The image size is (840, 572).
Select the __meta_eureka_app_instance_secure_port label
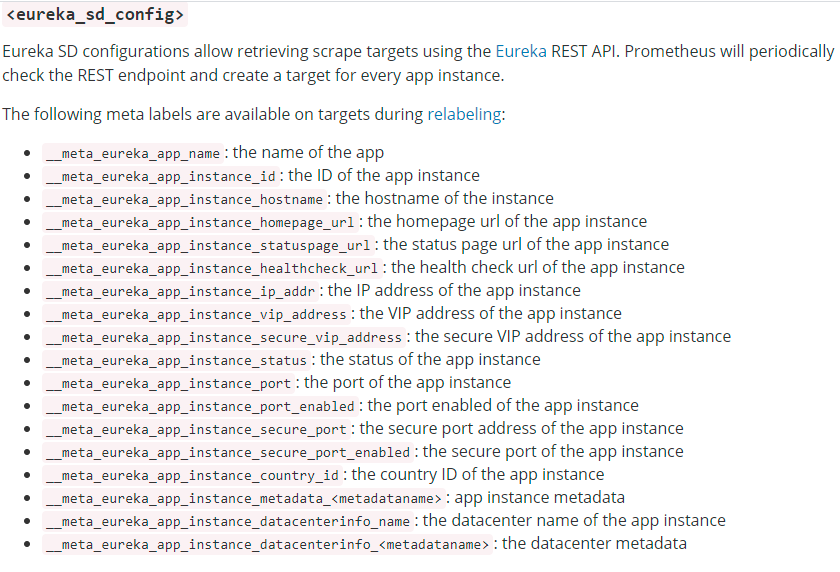point(196,430)
